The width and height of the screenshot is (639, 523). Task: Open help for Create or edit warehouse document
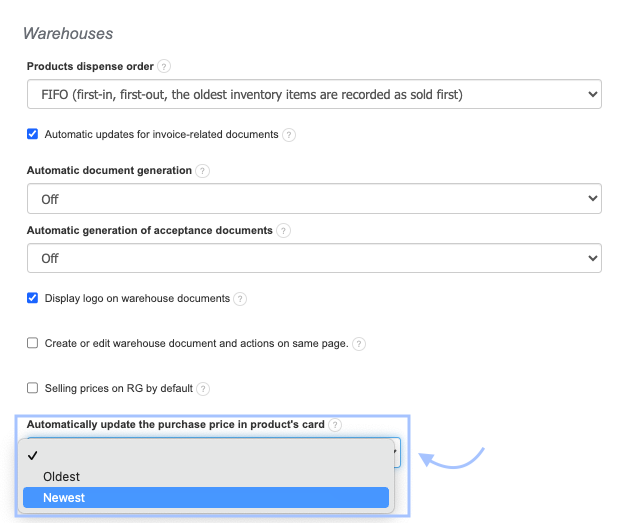[x=359, y=344]
